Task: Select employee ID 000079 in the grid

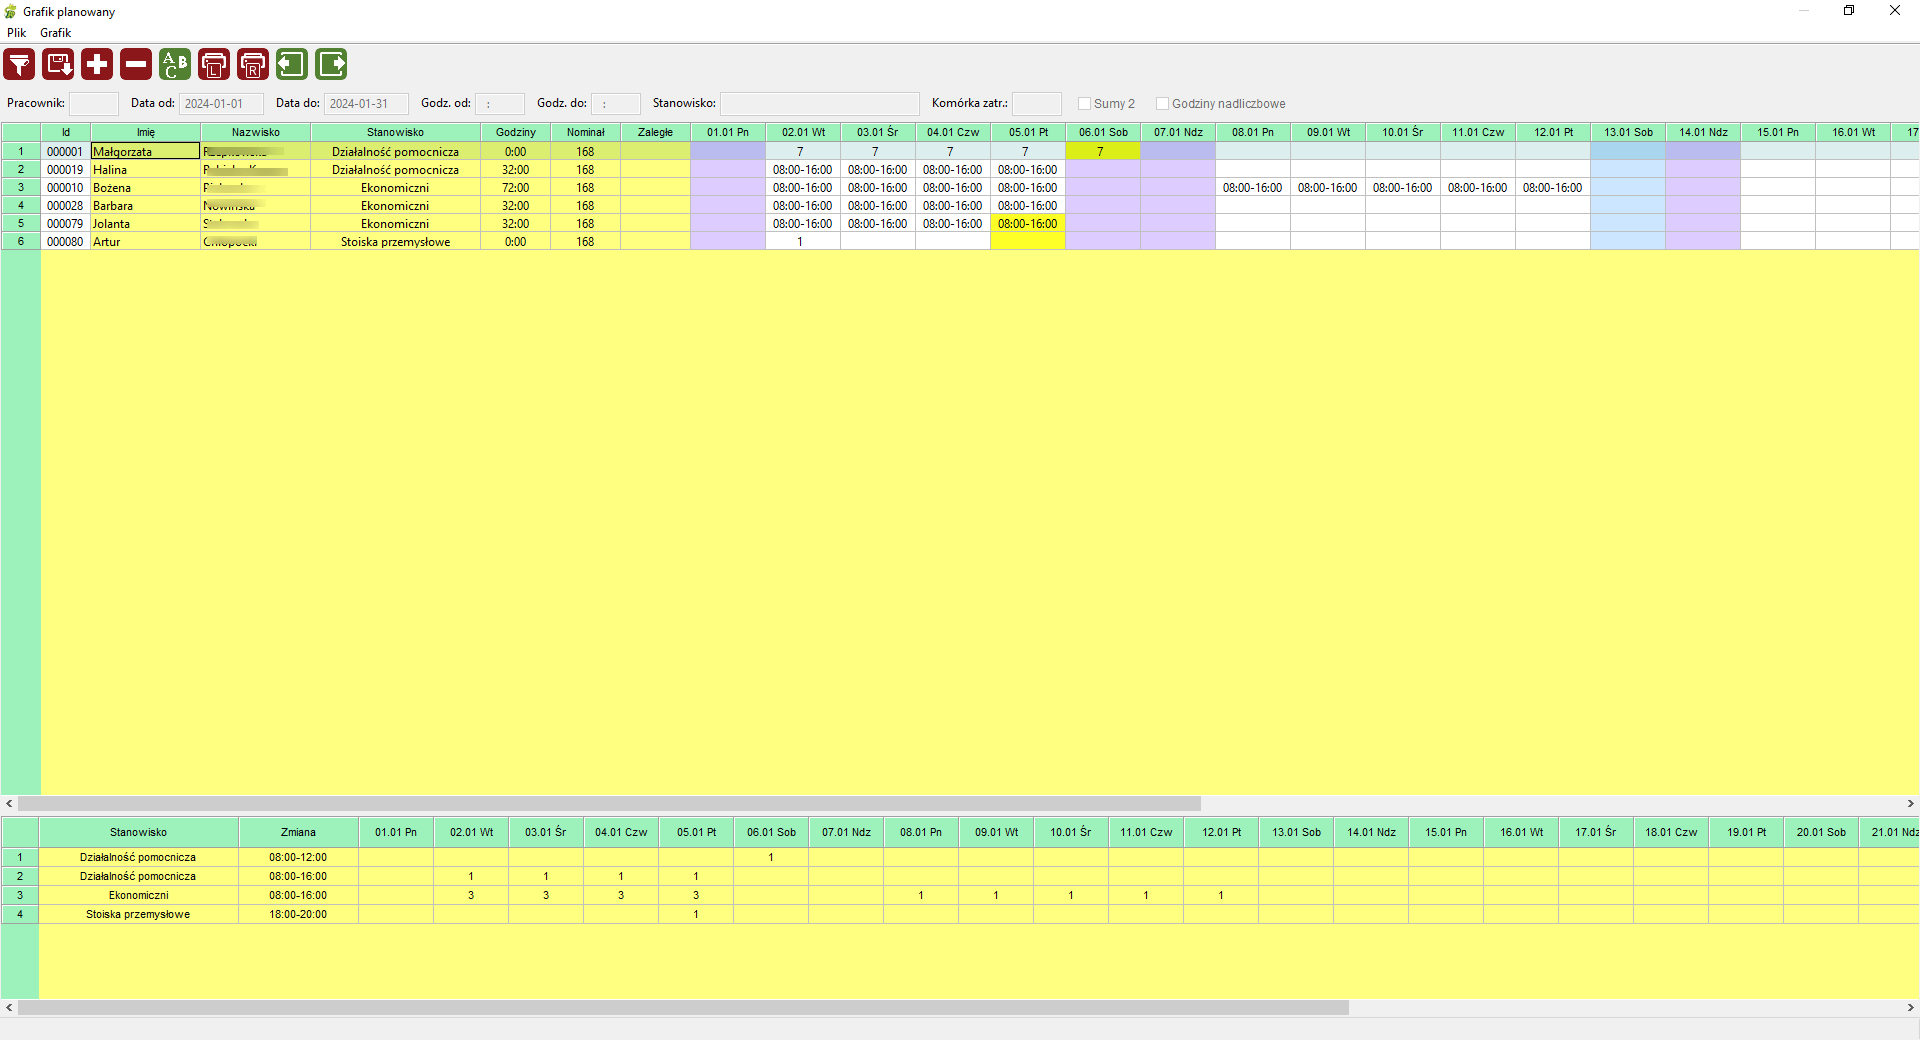Action: point(65,224)
